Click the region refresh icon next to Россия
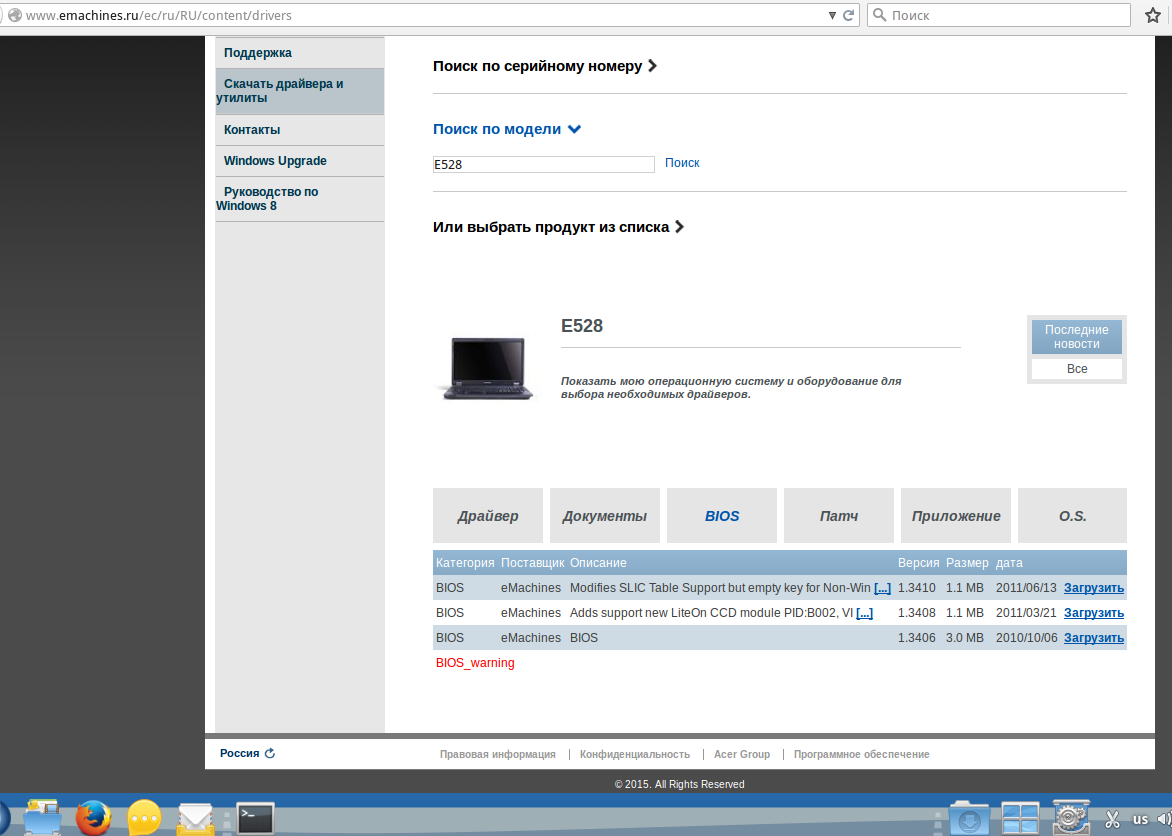 click(x=270, y=753)
